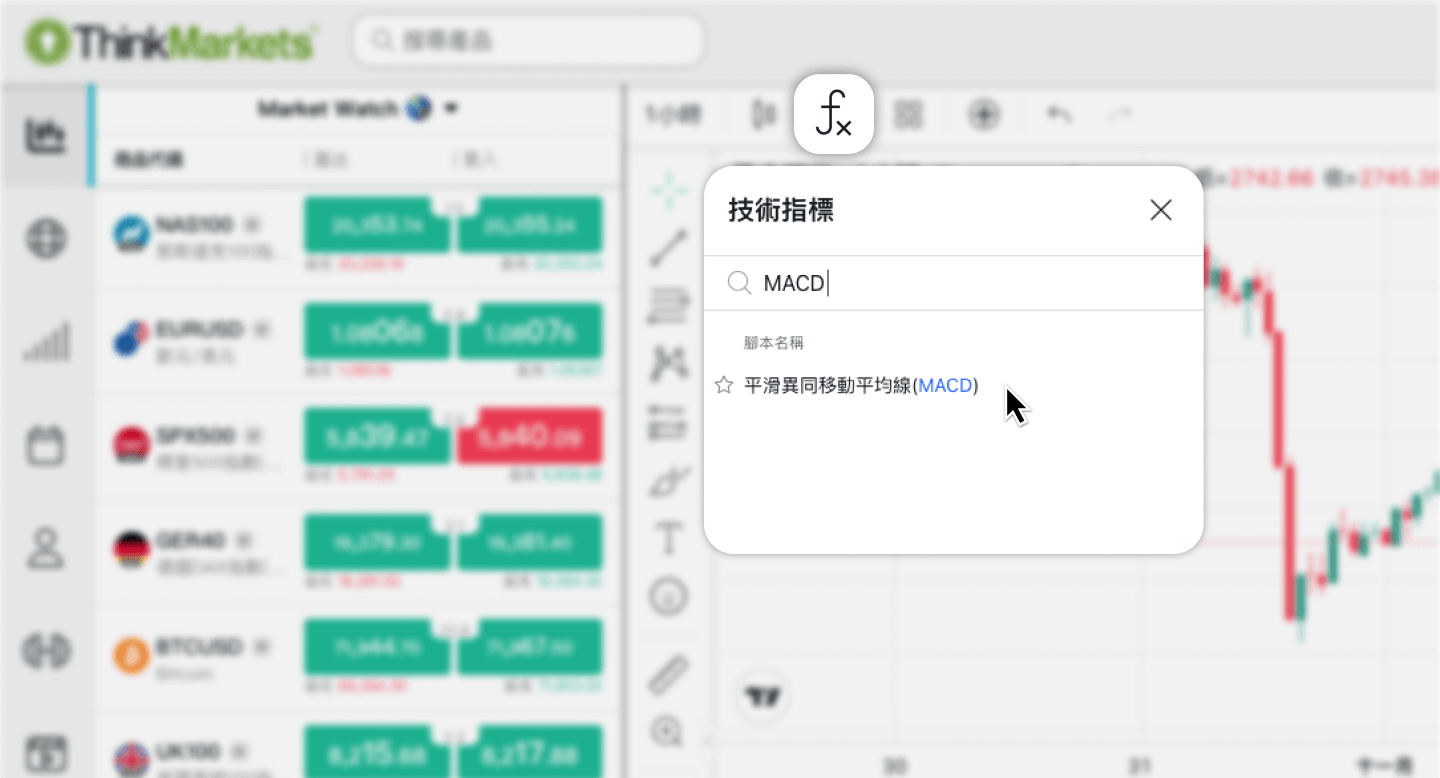Screen dimensions: 1440x778
Task: Open the candle chart type selector
Action: 762,114
